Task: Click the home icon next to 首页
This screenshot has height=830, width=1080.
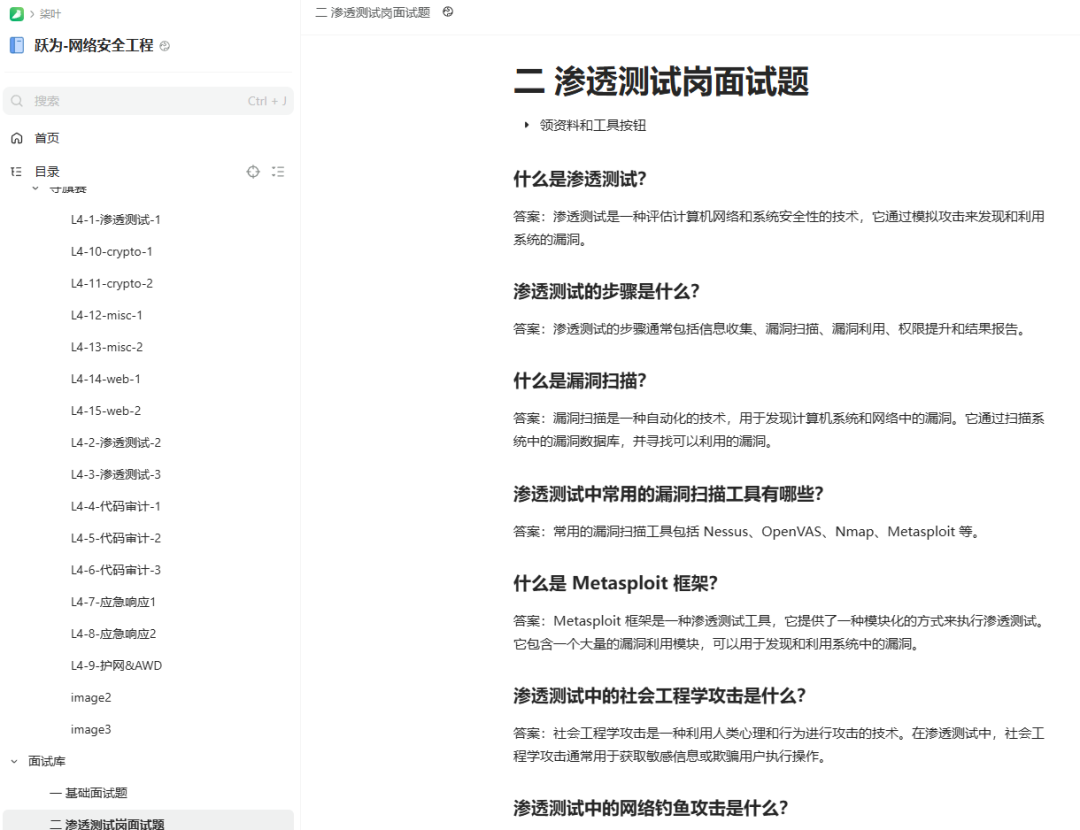Action: tap(17, 138)
